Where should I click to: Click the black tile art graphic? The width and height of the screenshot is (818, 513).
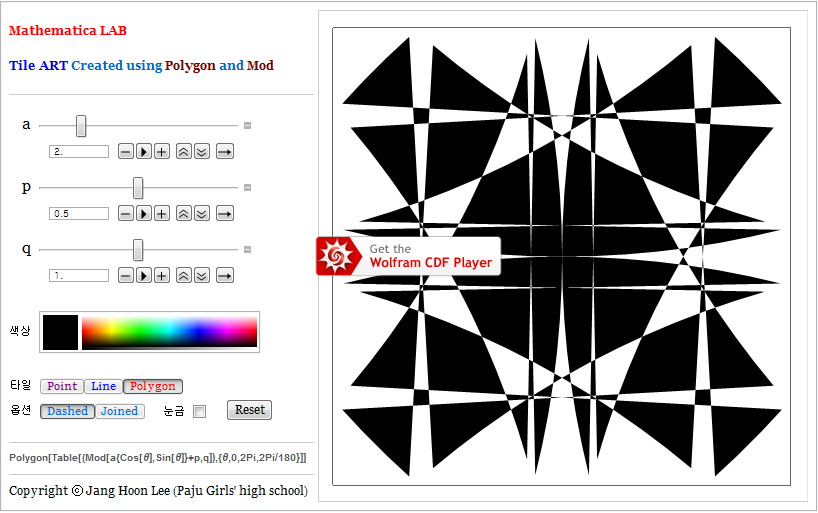coord(561,256)
